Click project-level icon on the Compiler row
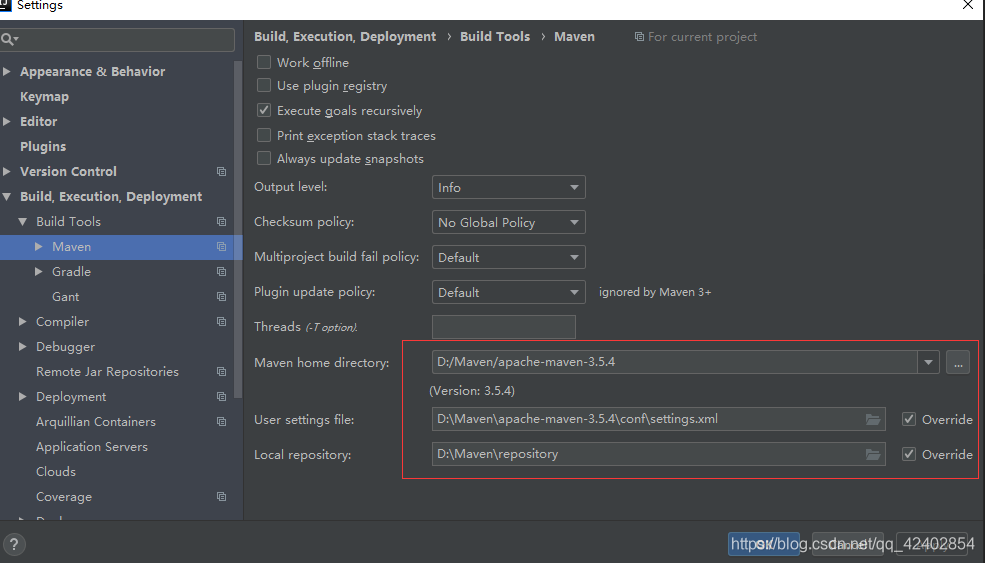Viewport: 985px width, 563px height. 221,322
